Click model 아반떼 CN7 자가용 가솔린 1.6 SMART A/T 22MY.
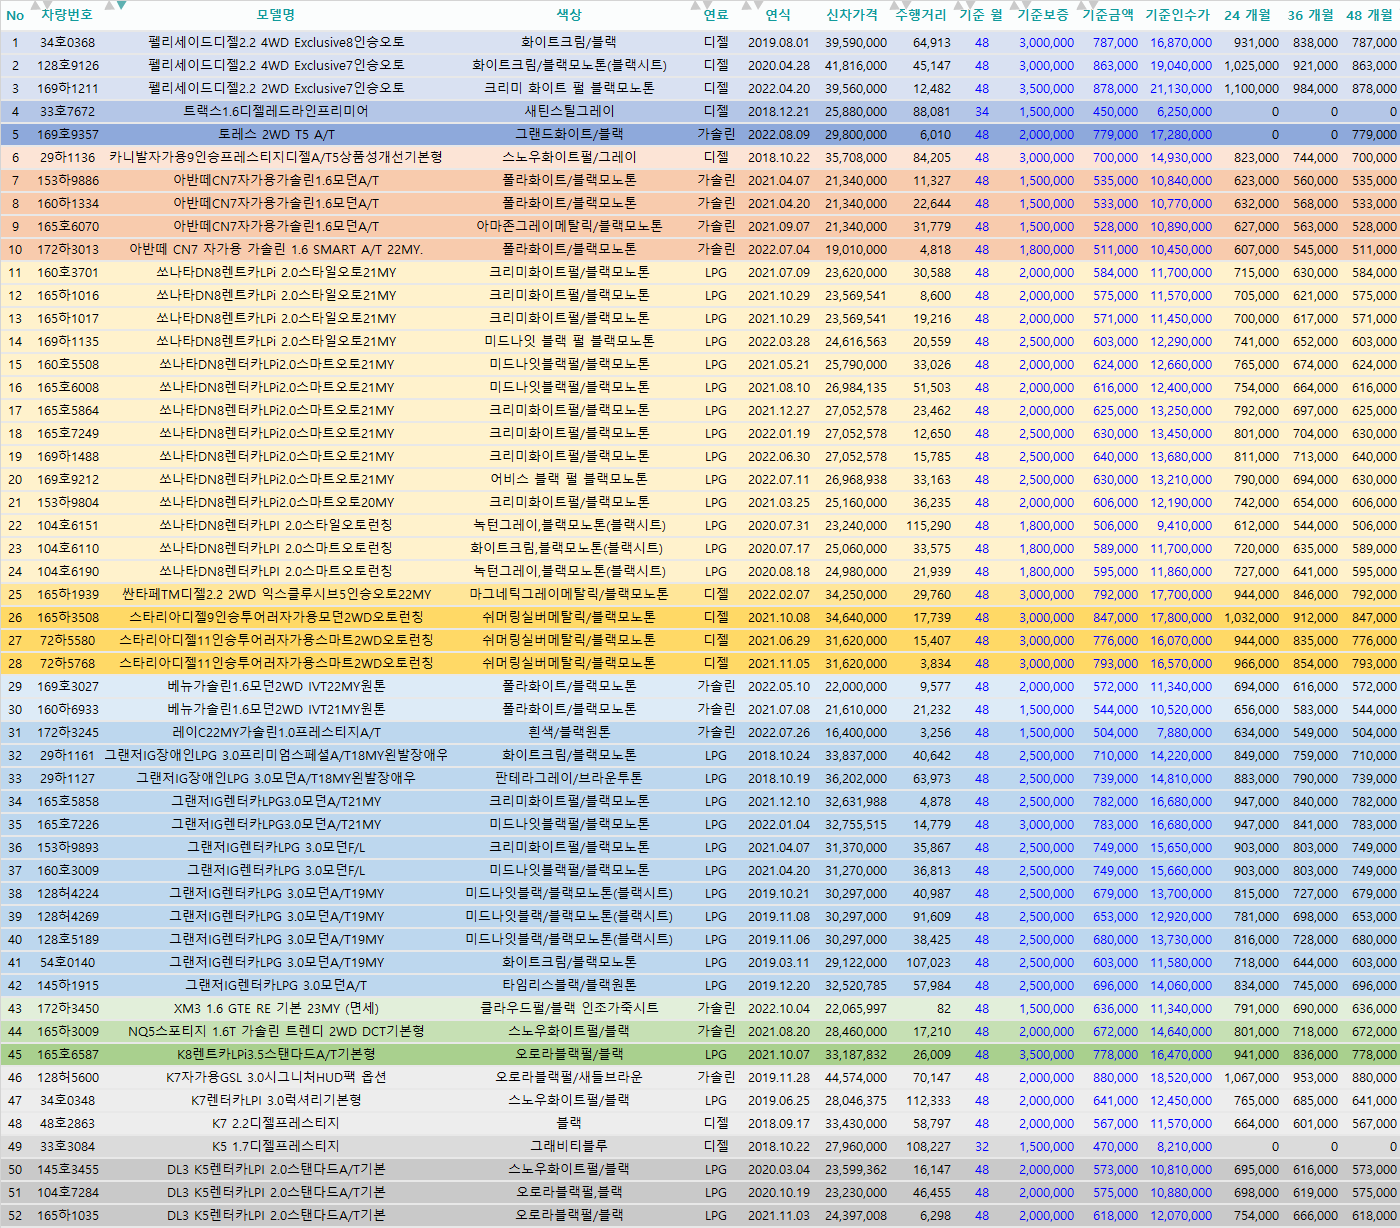Image resolution: width=1400 pixels, height=1228 pixels. (x=276, y=250)
